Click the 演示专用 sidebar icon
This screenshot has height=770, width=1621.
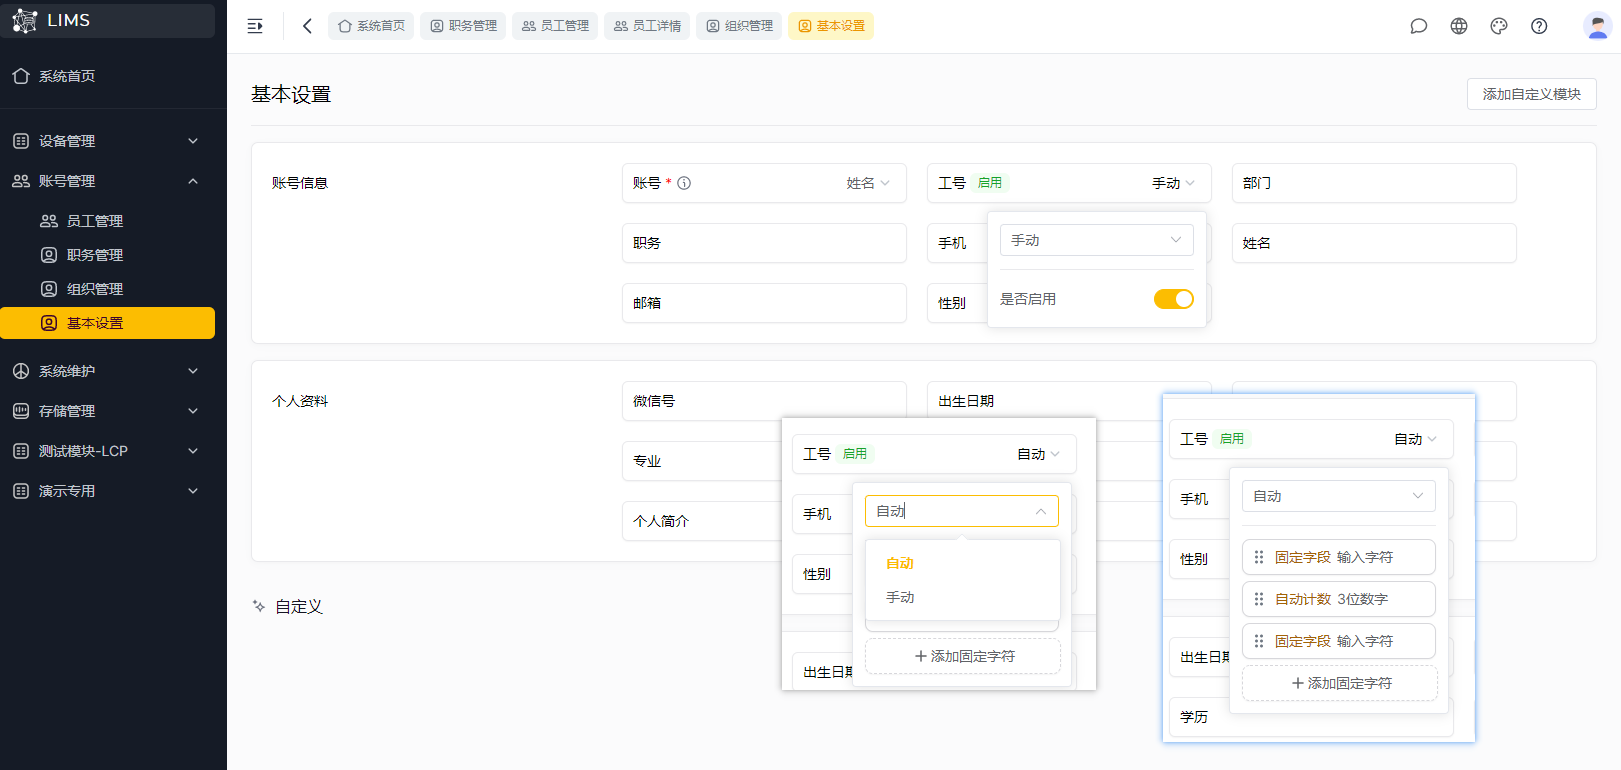pos(21,491)
